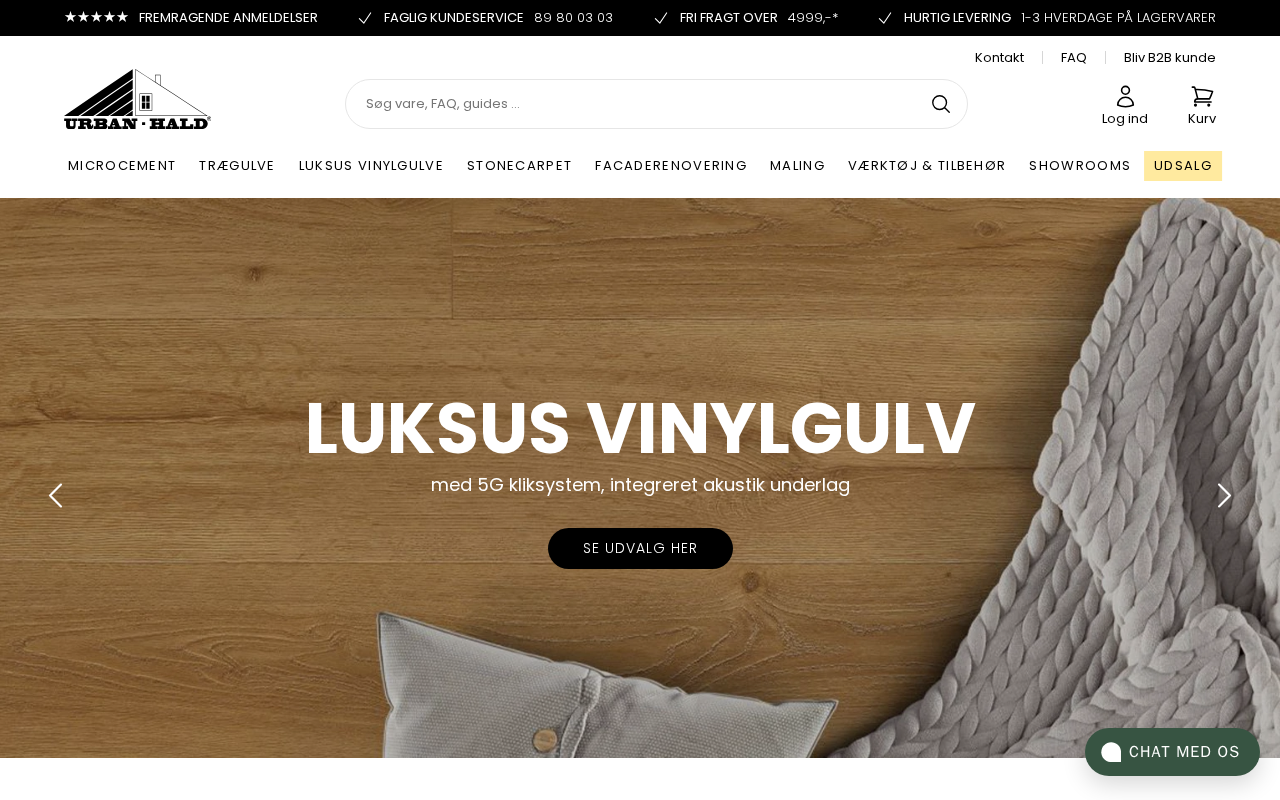Go to previous hero slide arrow
Image resolution: width=1280 pixels, height=800 pixels.
click(x=56, y=495)
